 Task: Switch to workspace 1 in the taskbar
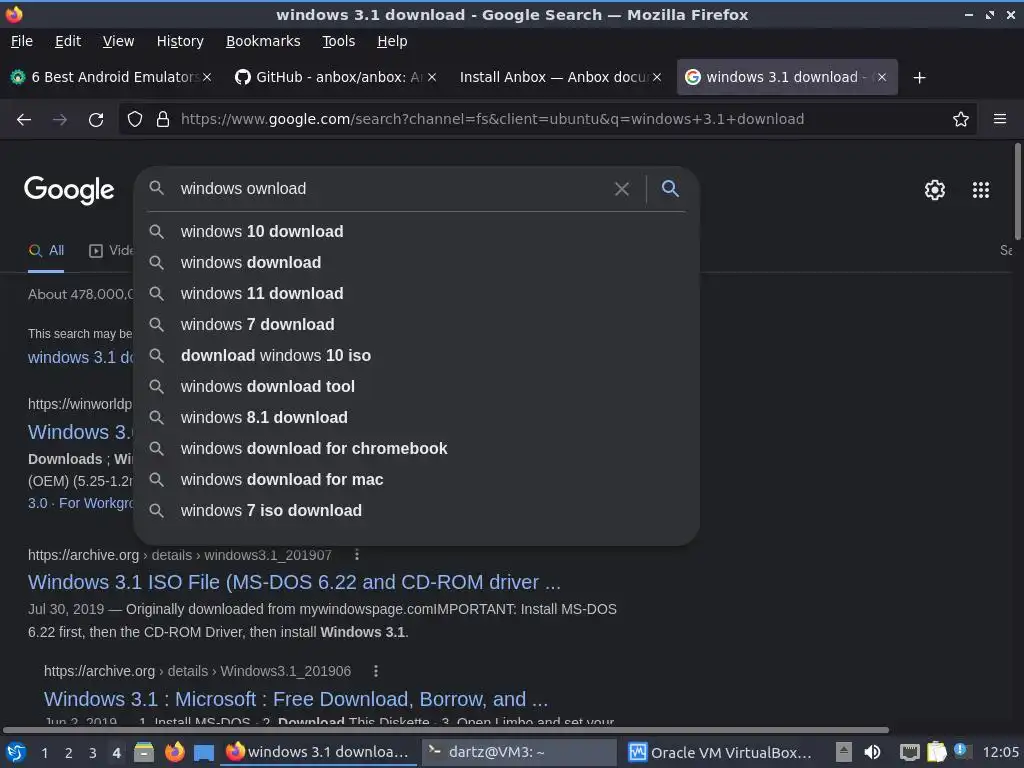click(x=44, y=753)
